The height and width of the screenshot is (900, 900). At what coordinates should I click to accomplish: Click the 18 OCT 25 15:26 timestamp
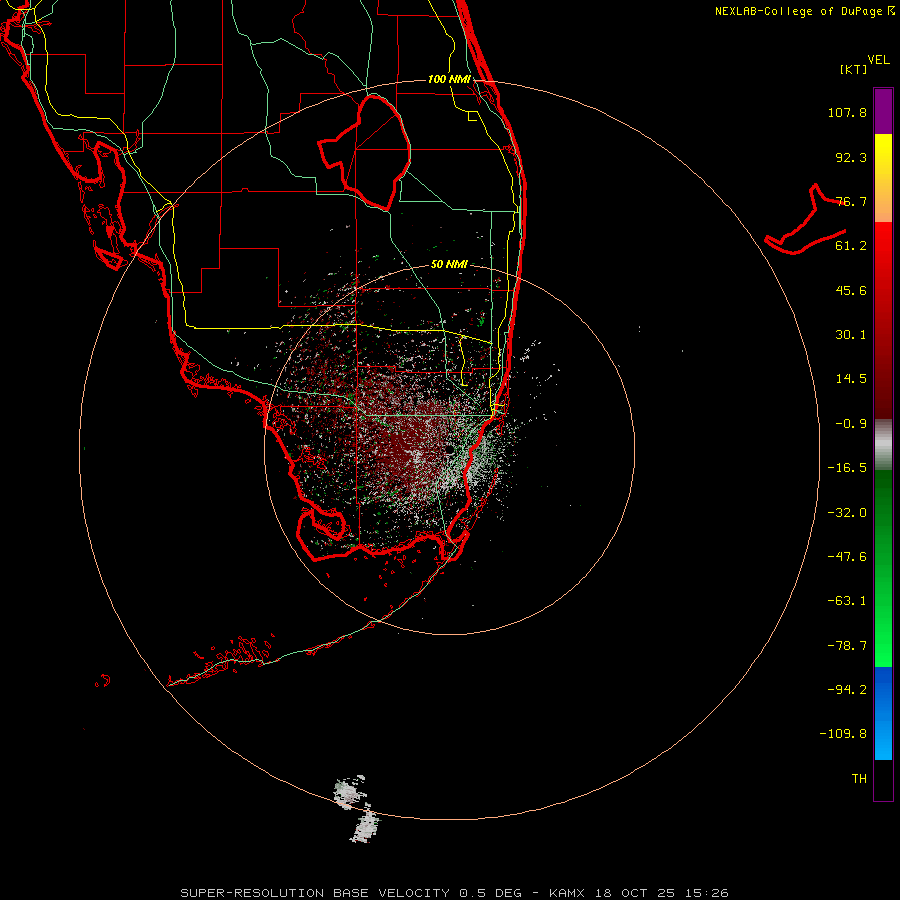coord(662,893)
